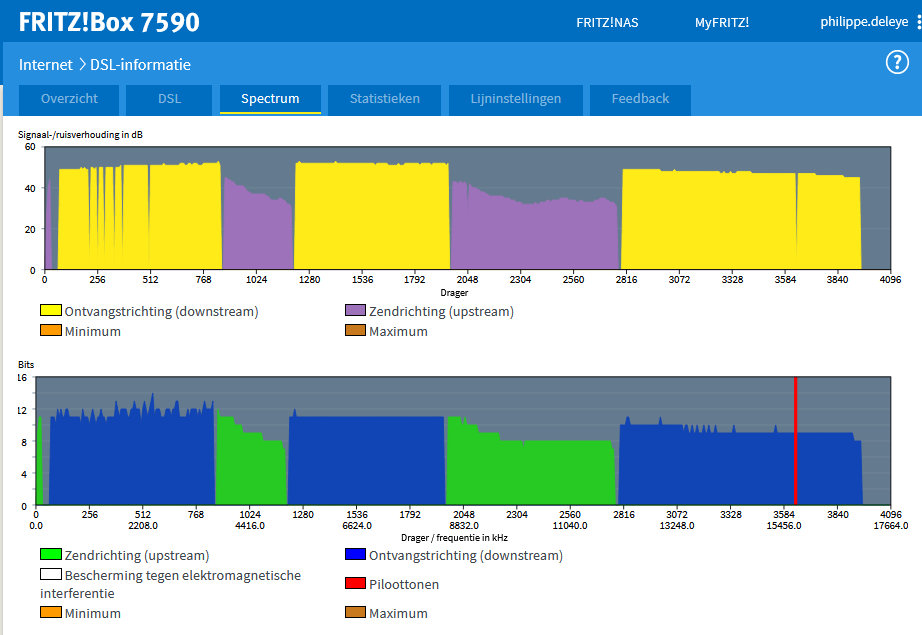This screenshot has height=635, width=922.
Task: Switch to the DSL tab
Action: tap(169, 99)
